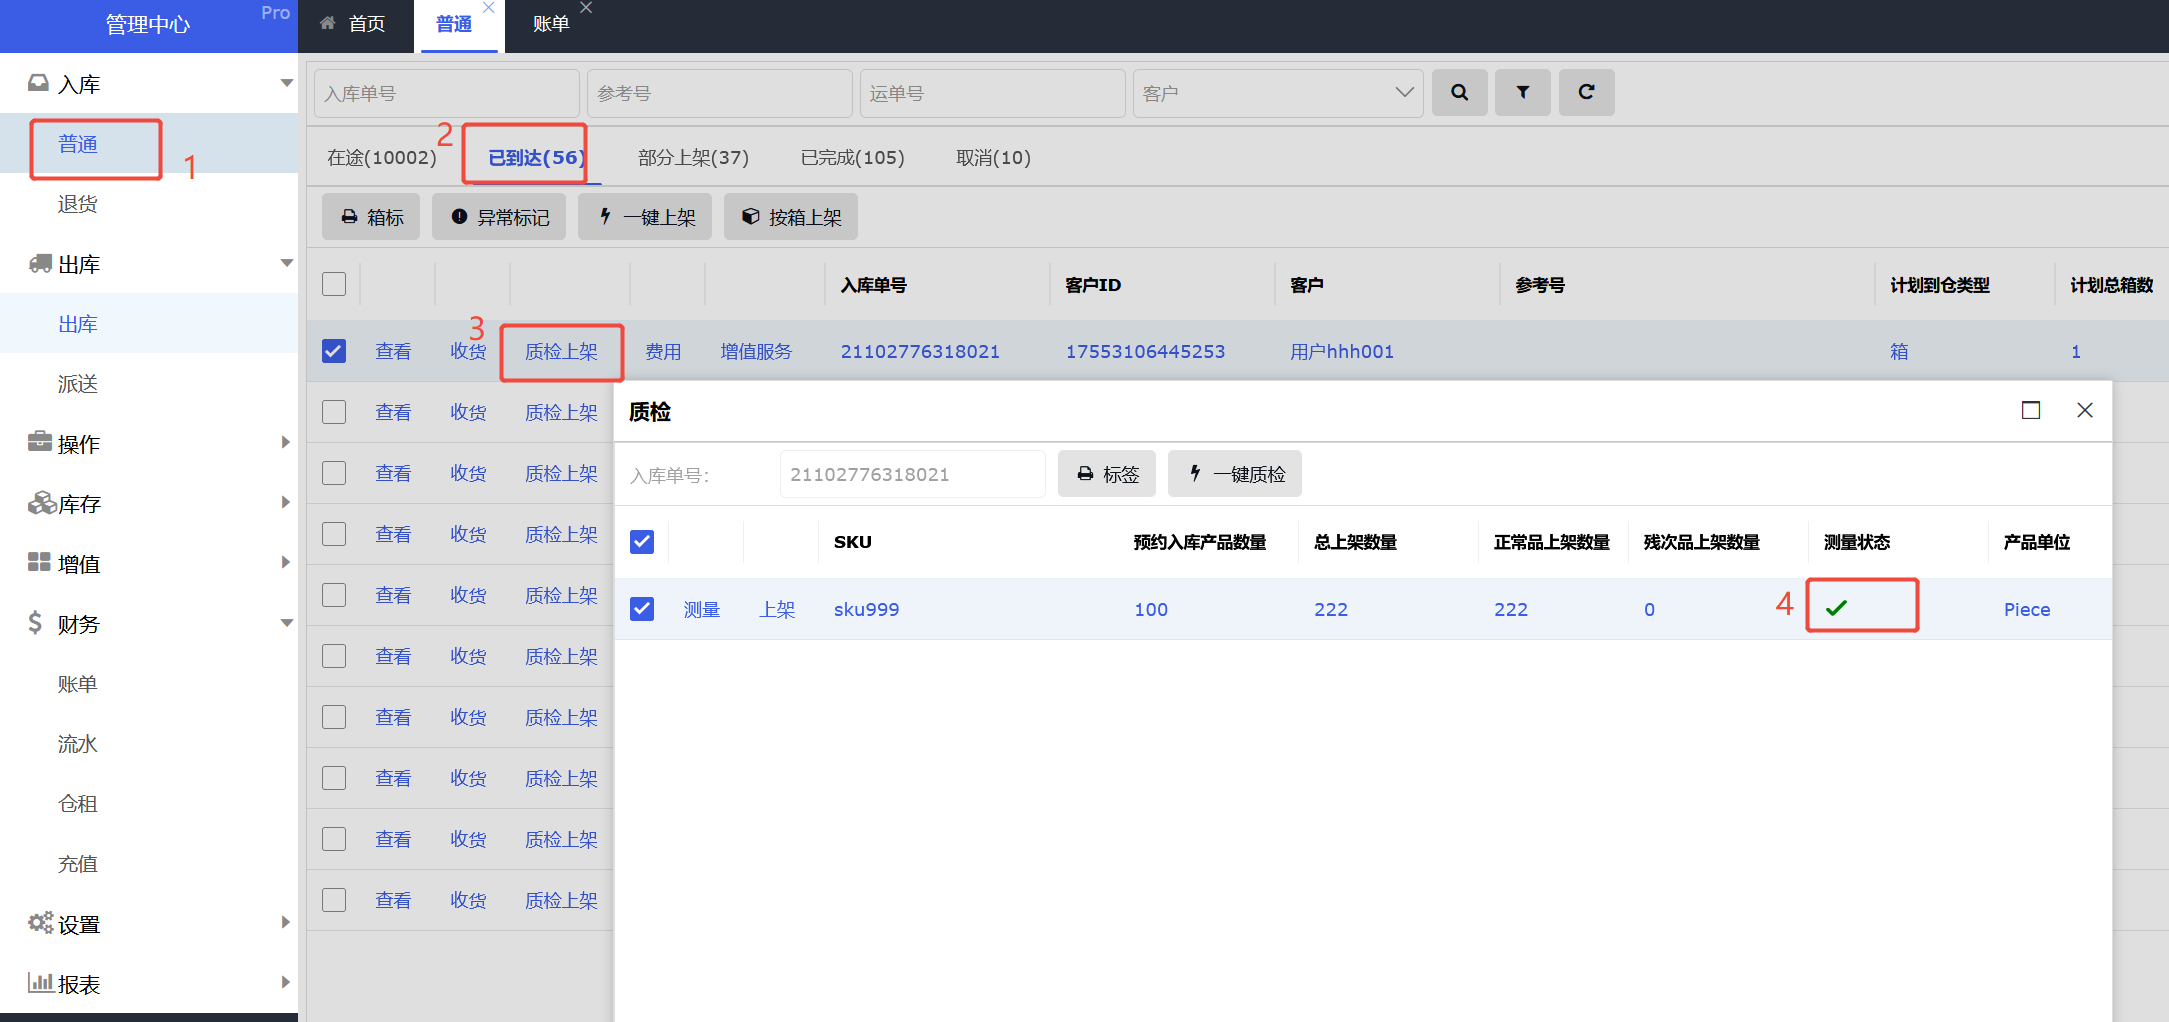
Task: Toggle the select-all checkbox in main table header
Action: 334,284
